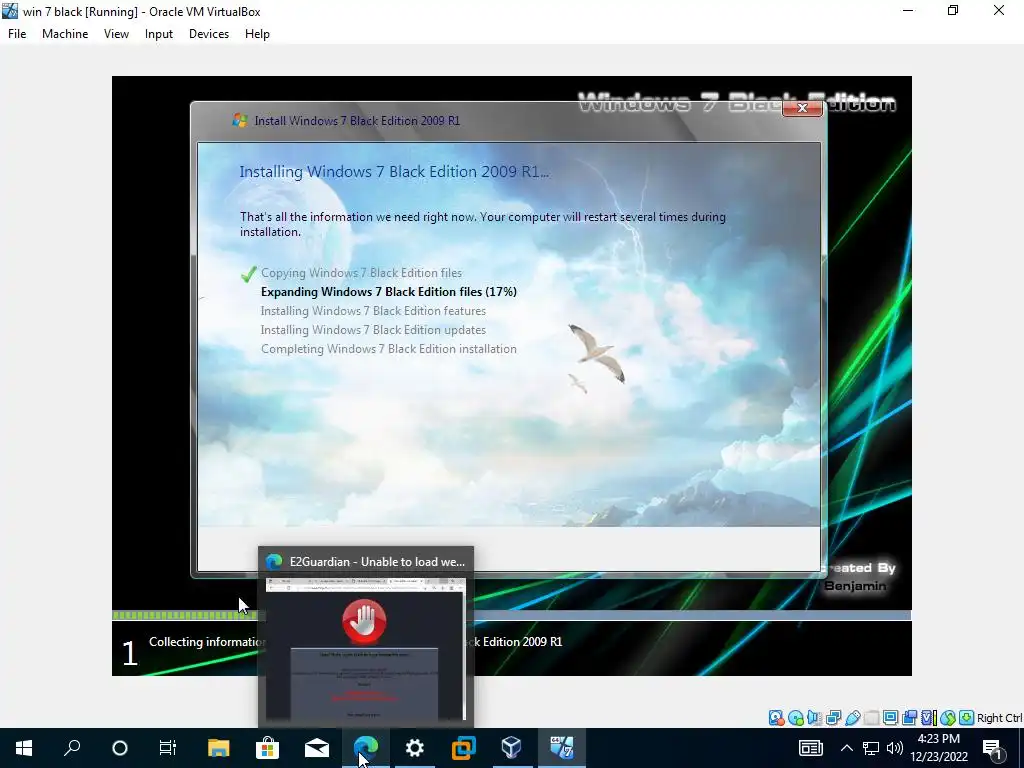Click the display settings status icon
Screen dimensions: 1024x768
tap(890, 718)
